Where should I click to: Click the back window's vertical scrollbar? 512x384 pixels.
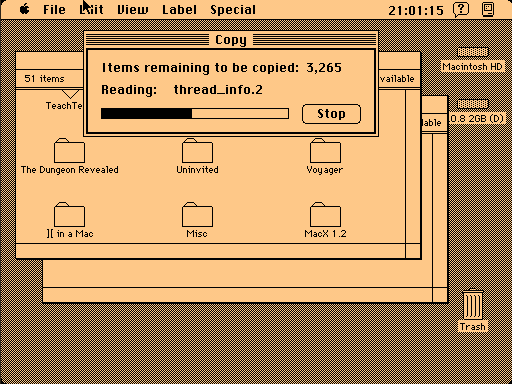(x=440, y=210)
